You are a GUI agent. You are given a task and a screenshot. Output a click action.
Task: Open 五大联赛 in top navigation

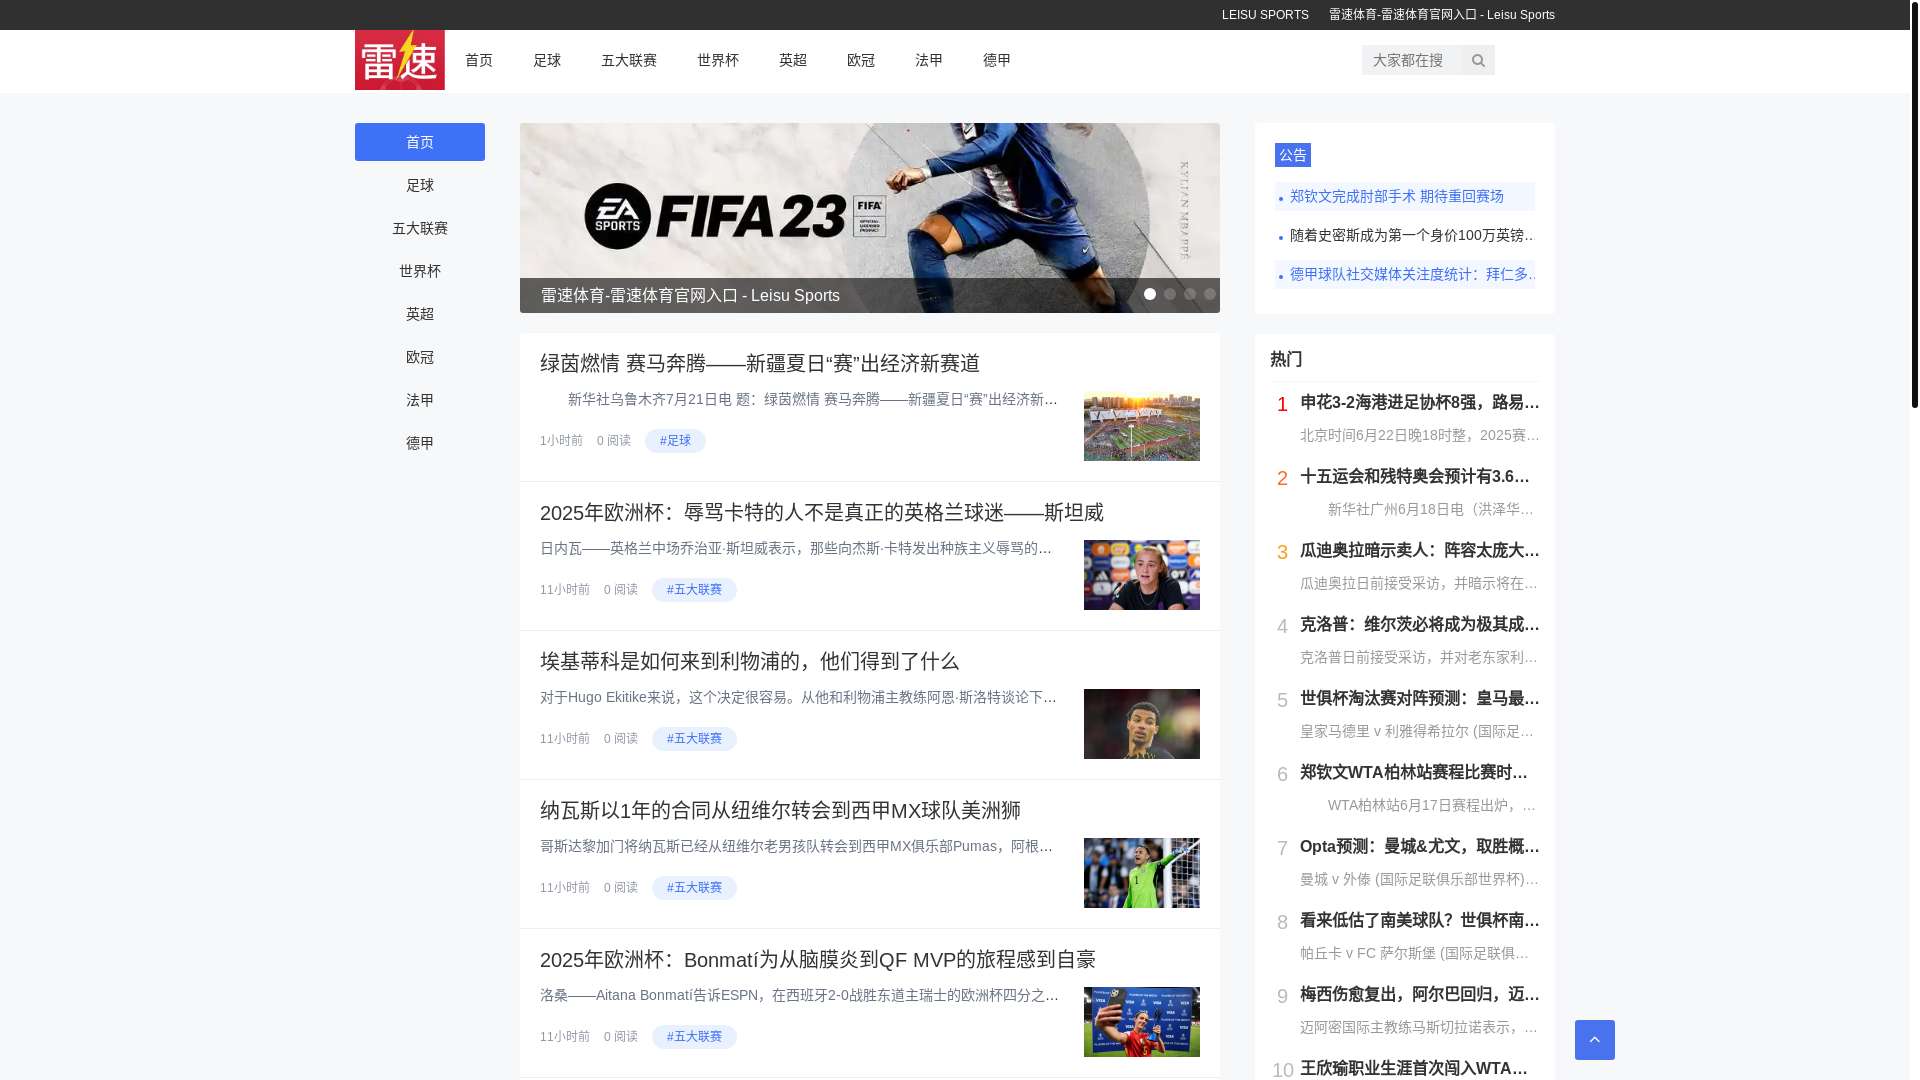629,60
